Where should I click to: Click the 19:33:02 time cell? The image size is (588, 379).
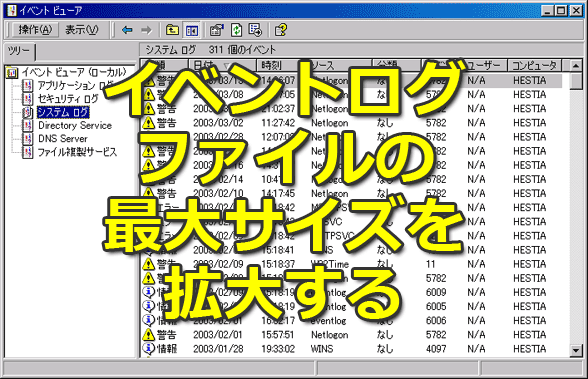click(x=278, y=349)
